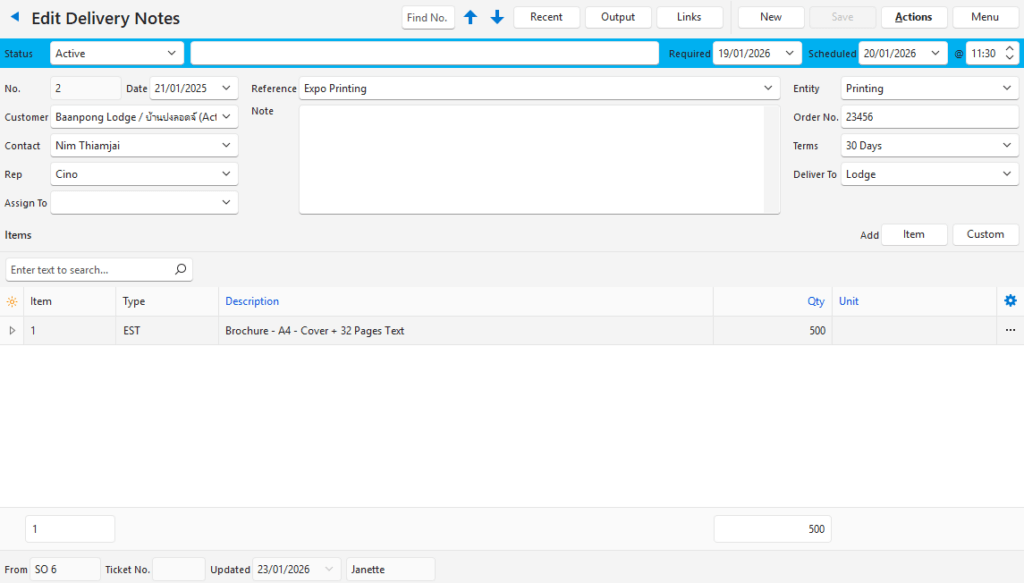
Task: Open the Actions menu
Action: (913, 17)
